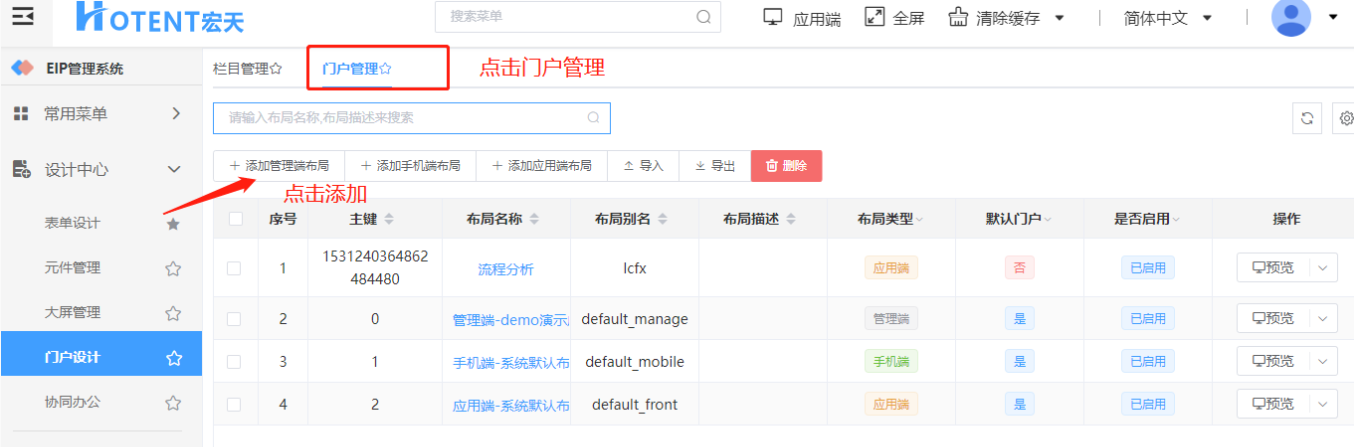Screen dimensions: 1354x447
Task: Open more actions arrow for default_front row
Action: tap(1324, 404)
